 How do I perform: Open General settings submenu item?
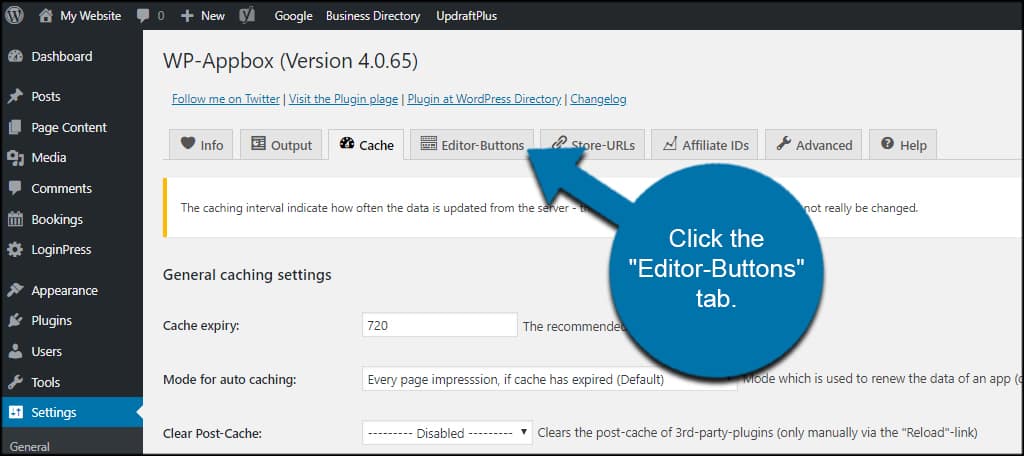tap(29, 447)
